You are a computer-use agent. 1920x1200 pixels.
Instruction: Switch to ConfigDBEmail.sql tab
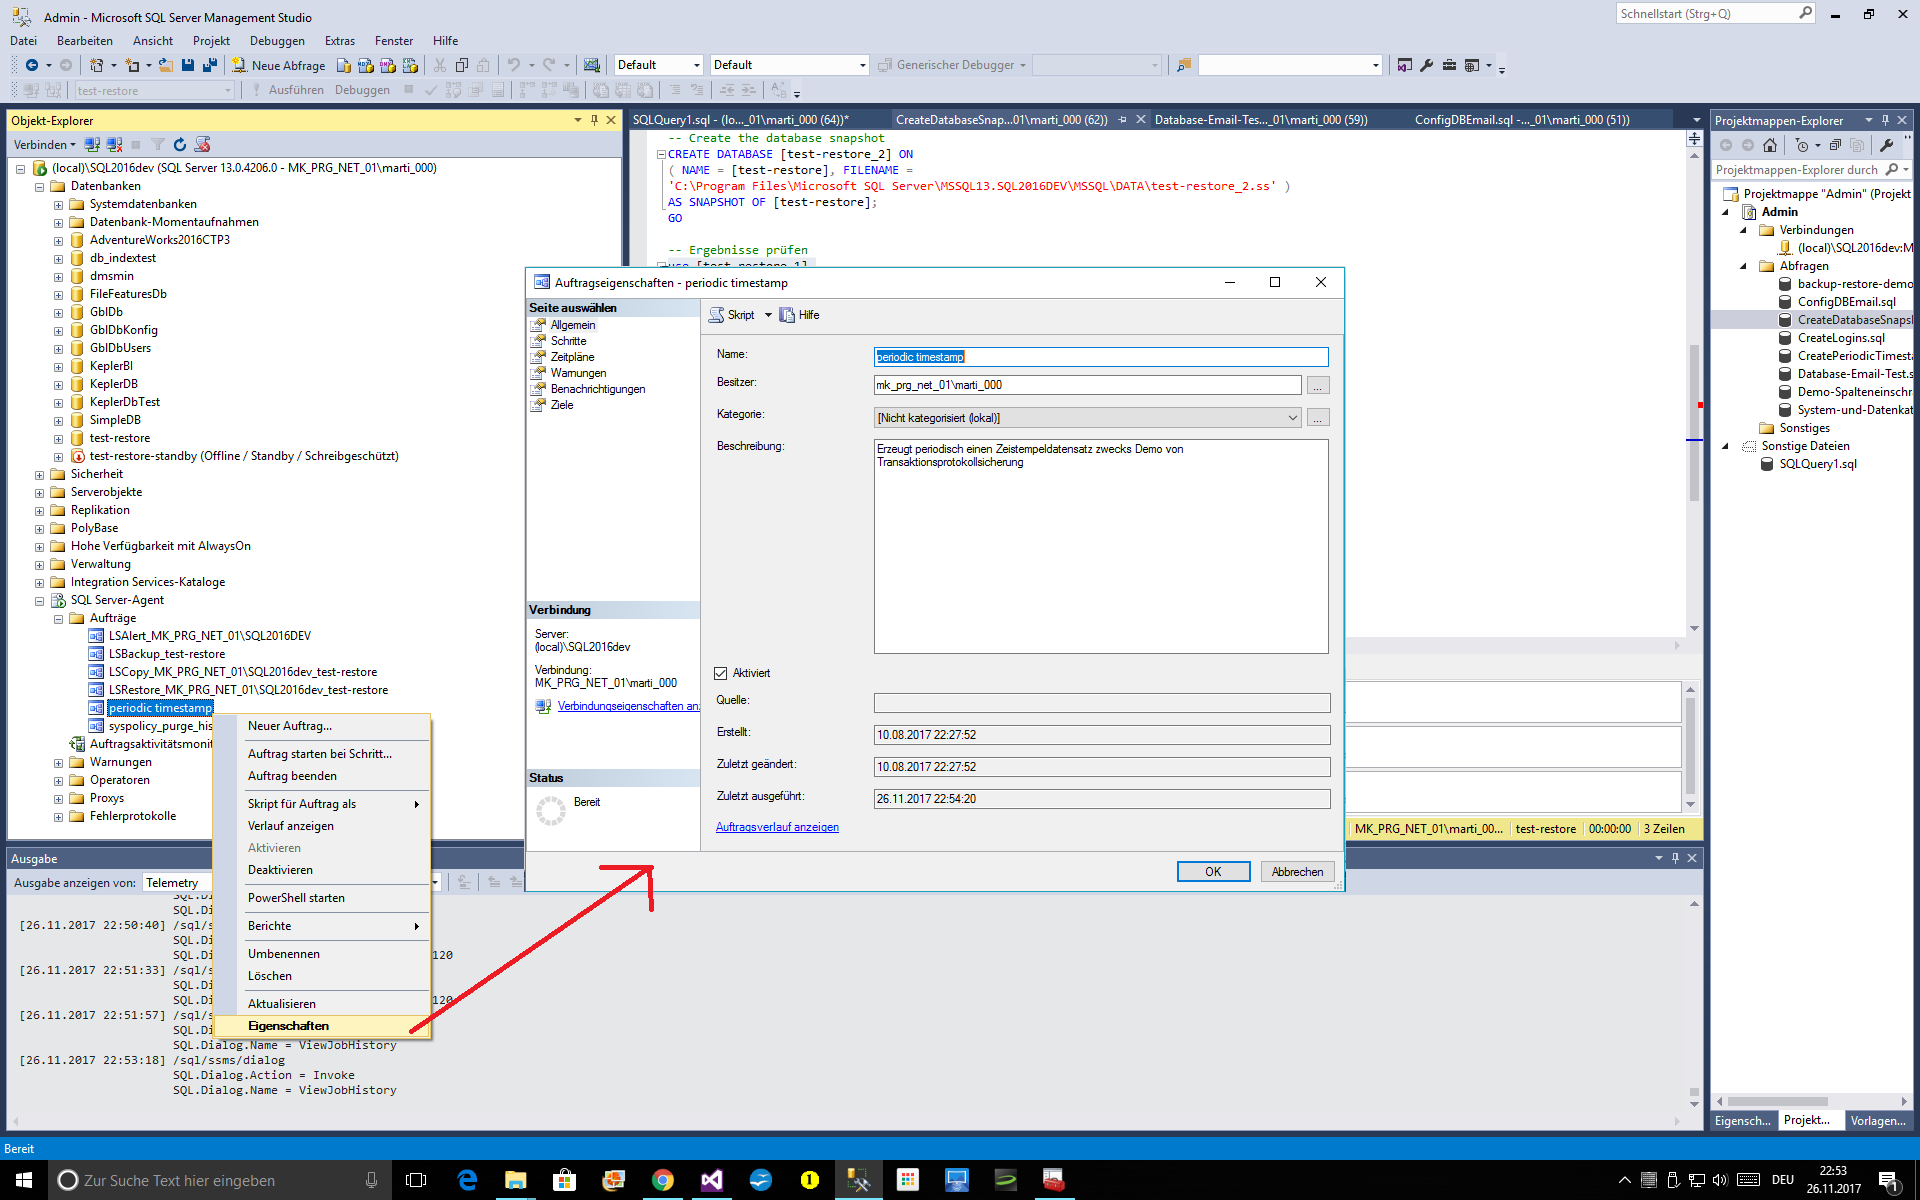[x=1522, y=120]
